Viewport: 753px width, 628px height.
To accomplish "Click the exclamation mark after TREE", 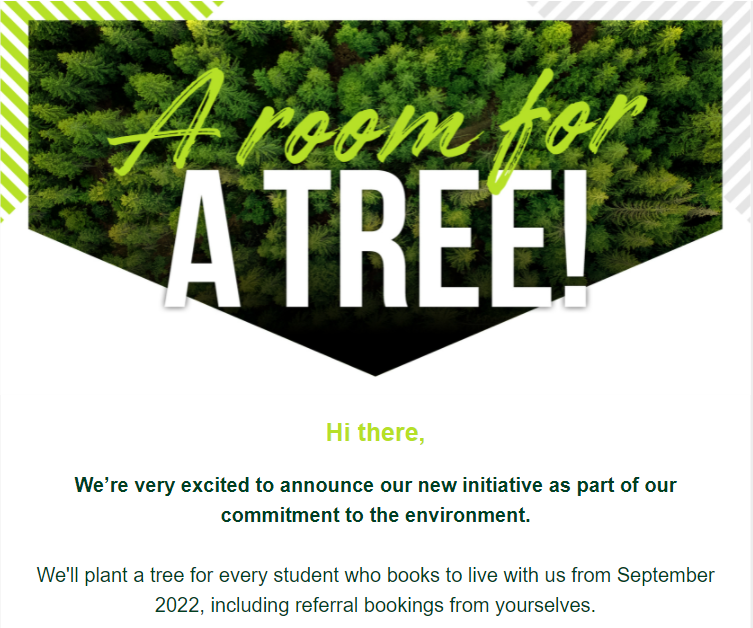I will tap(575, 239).
